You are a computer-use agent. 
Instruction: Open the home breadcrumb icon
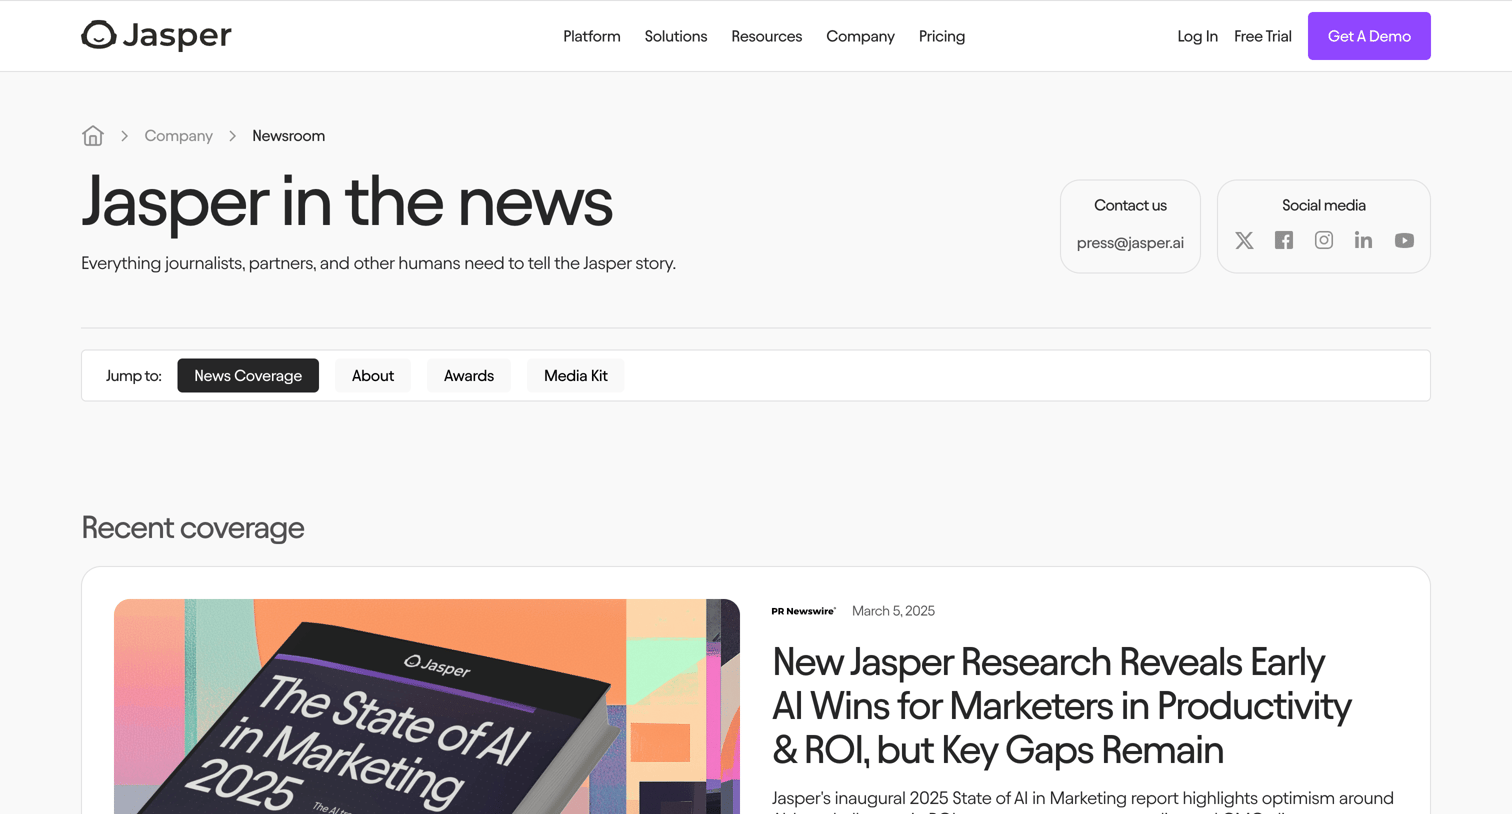point(93,136)
